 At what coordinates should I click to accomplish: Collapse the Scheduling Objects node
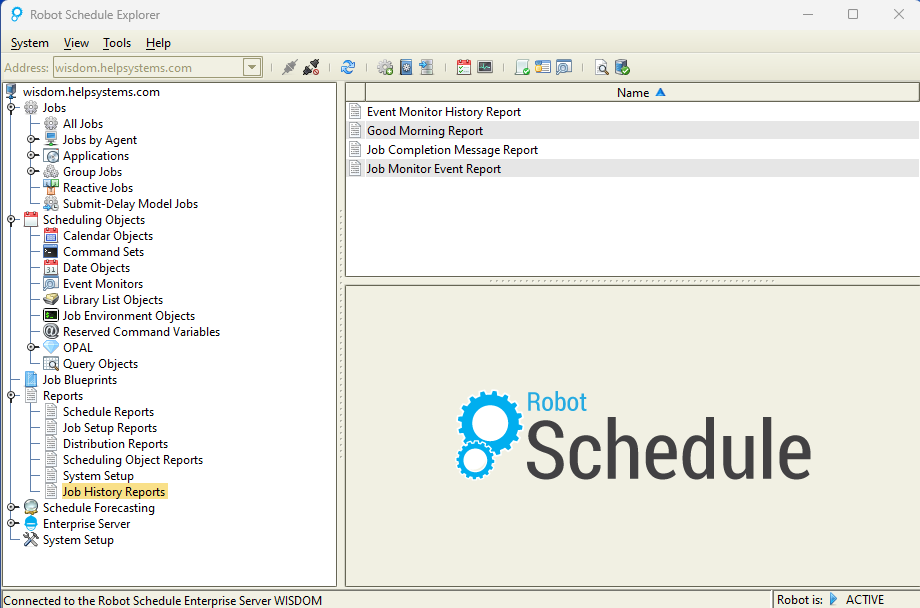click(11, 220)
